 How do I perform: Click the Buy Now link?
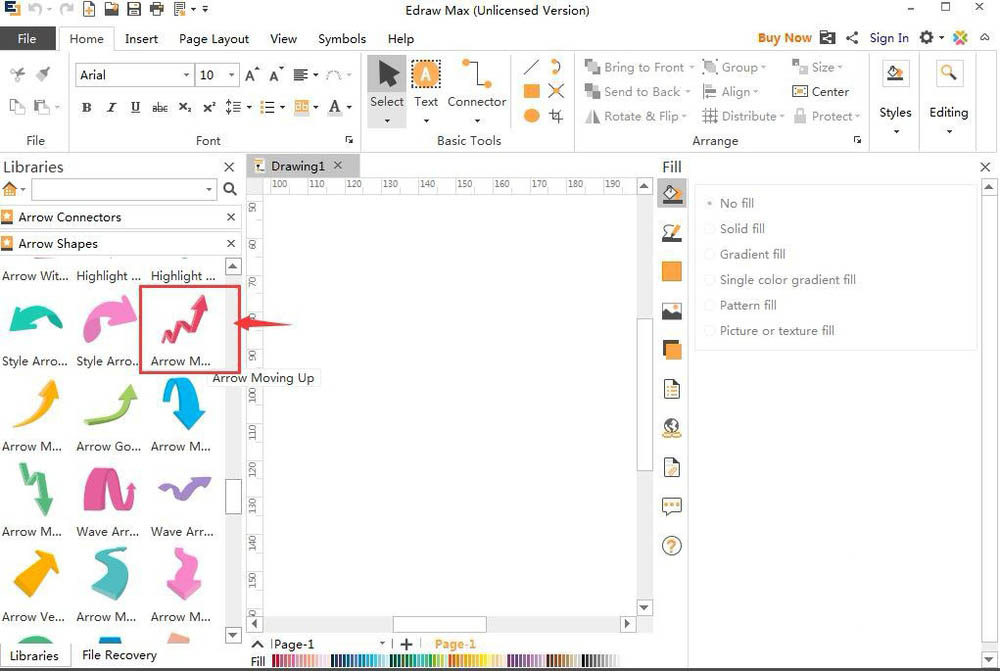click(784, 38)
